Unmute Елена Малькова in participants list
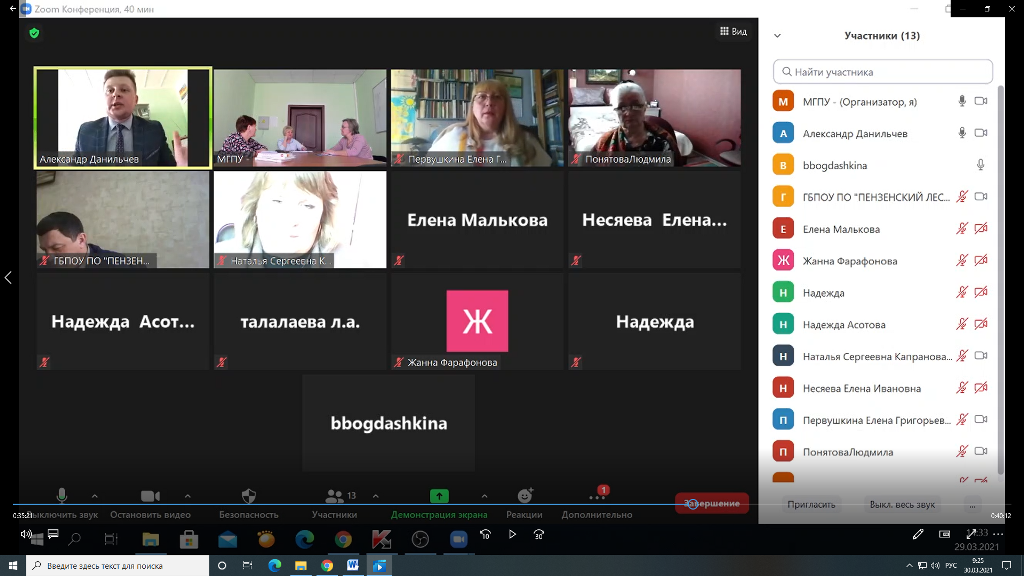Screen dimensions: 1024x576 click(962, 229)
